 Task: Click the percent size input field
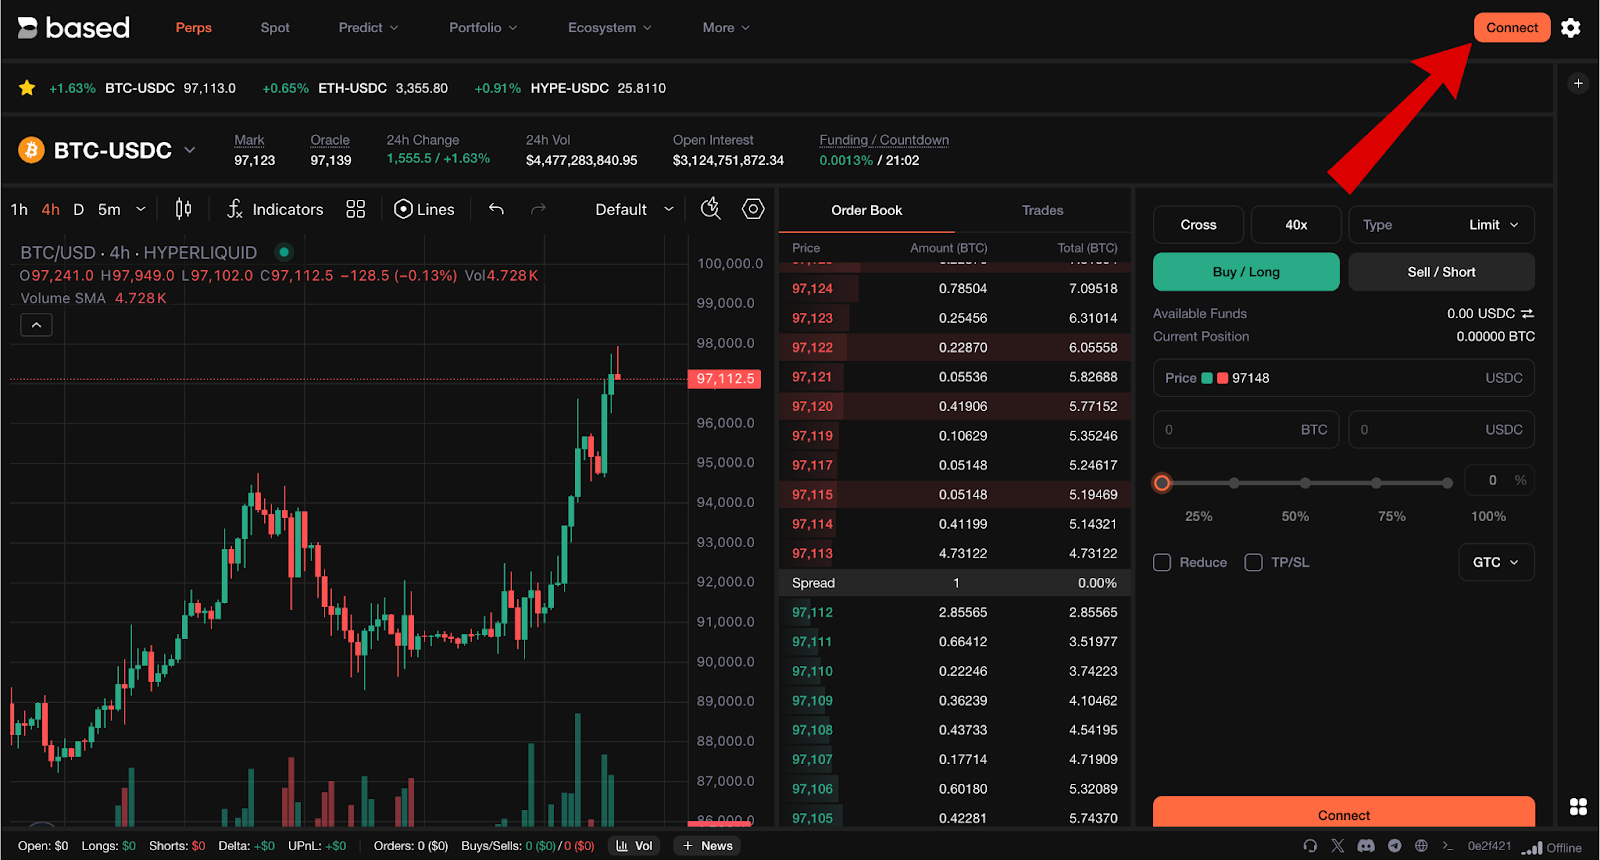tap(1499, 480)
